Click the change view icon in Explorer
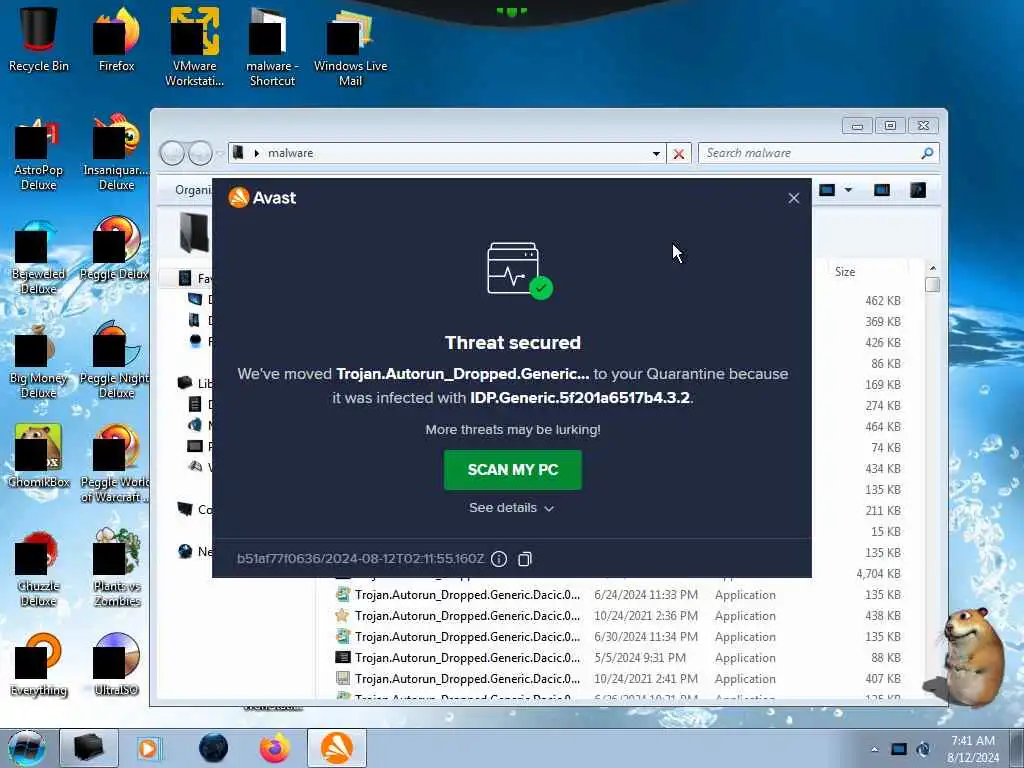1024x768 pixels. (827, 190)
